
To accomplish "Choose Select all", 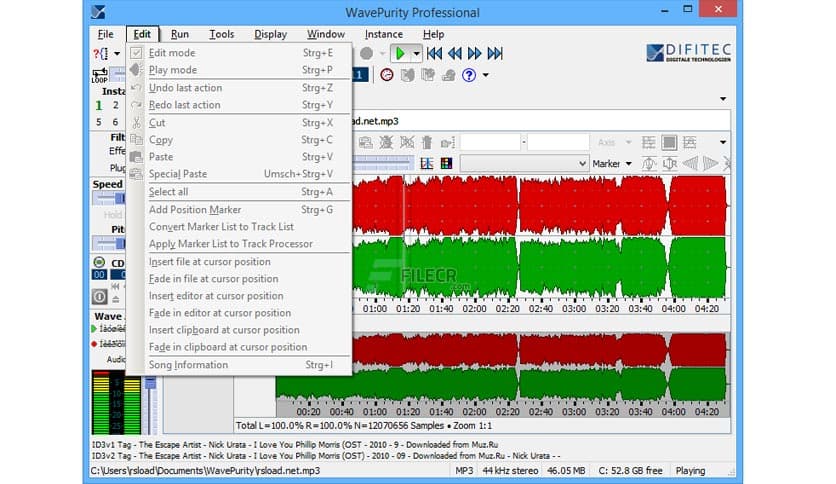I will tap(239, 192).
